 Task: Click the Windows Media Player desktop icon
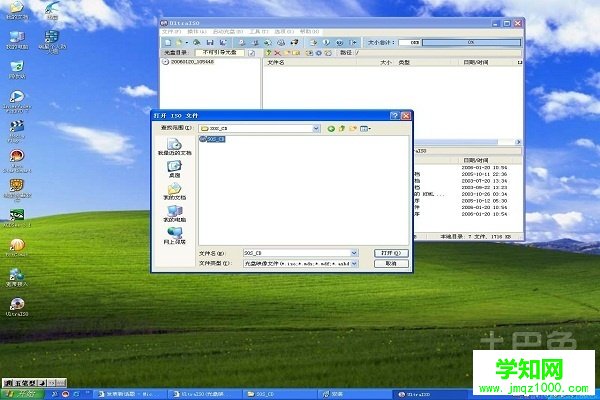pyautogui.click(x=17, y=101)
